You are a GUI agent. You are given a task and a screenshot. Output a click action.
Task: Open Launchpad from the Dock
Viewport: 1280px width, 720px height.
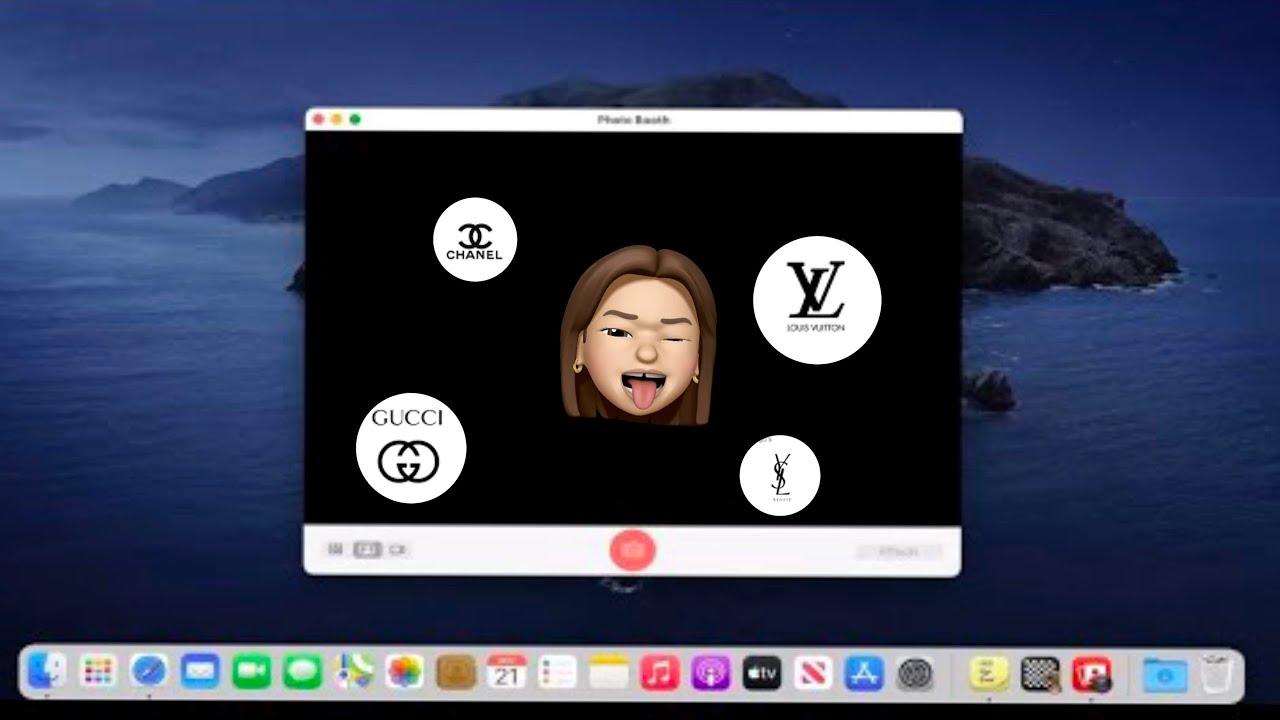[x=98, y=672]
